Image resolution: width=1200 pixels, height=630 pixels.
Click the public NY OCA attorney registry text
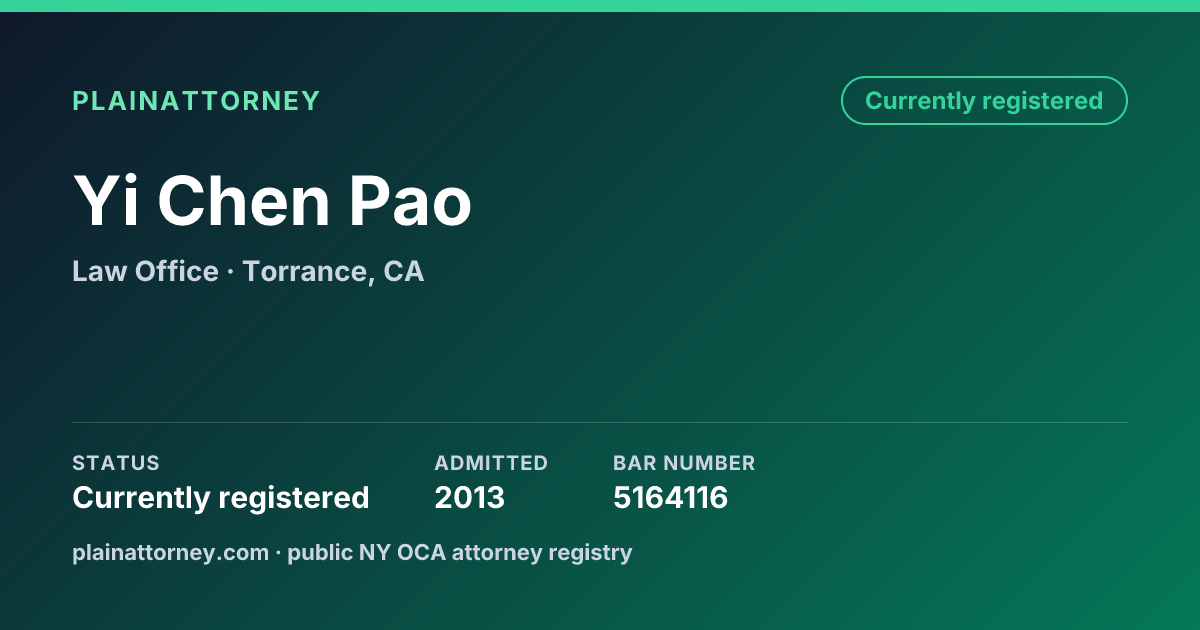pos(460,552)
